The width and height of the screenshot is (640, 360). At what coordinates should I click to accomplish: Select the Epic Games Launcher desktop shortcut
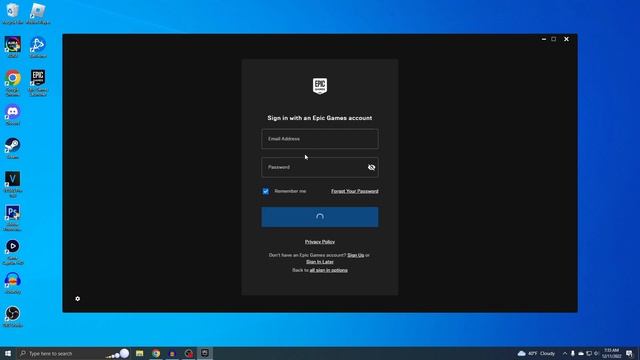coord(38,83)
